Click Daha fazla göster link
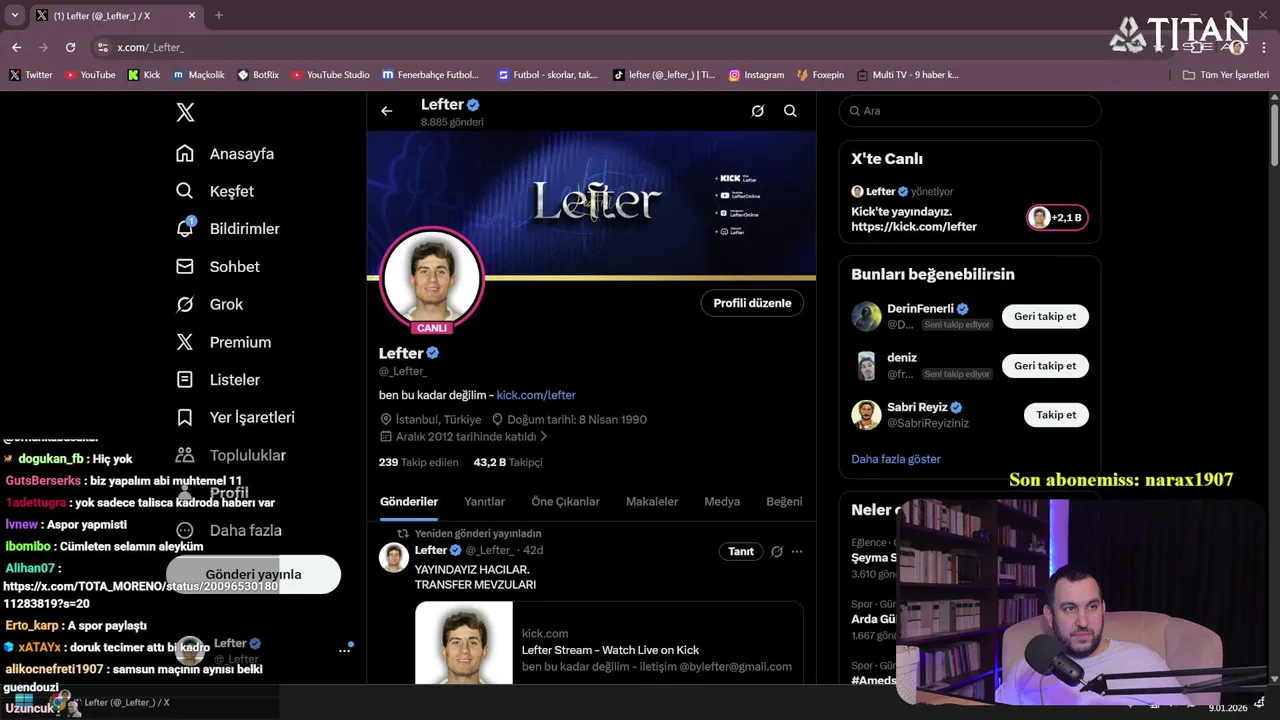 tap(896, 459)
